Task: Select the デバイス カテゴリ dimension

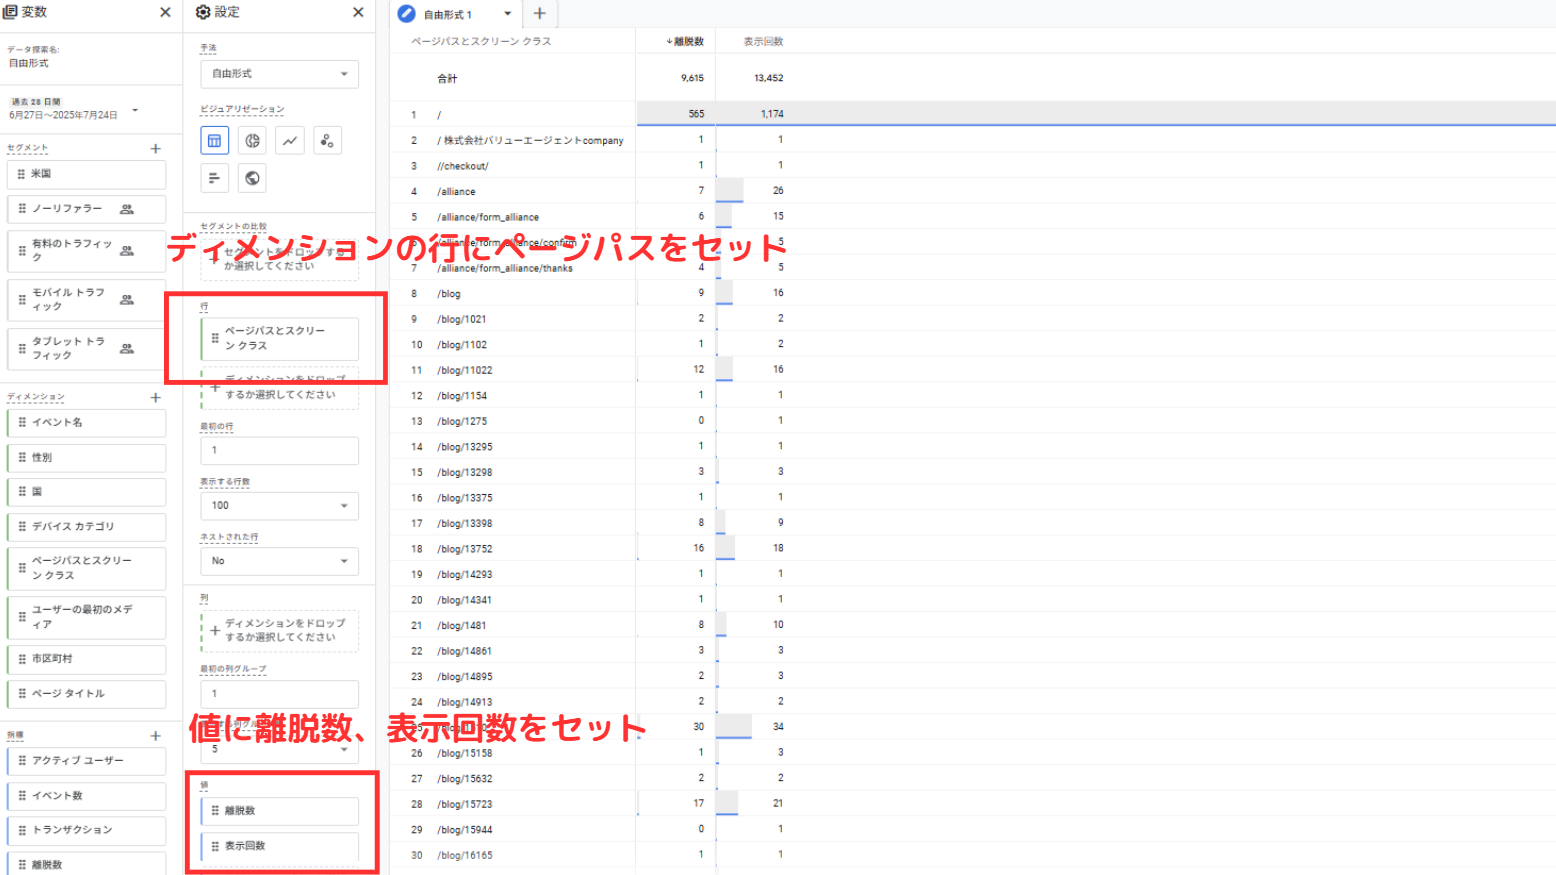Action: point(87,526)
